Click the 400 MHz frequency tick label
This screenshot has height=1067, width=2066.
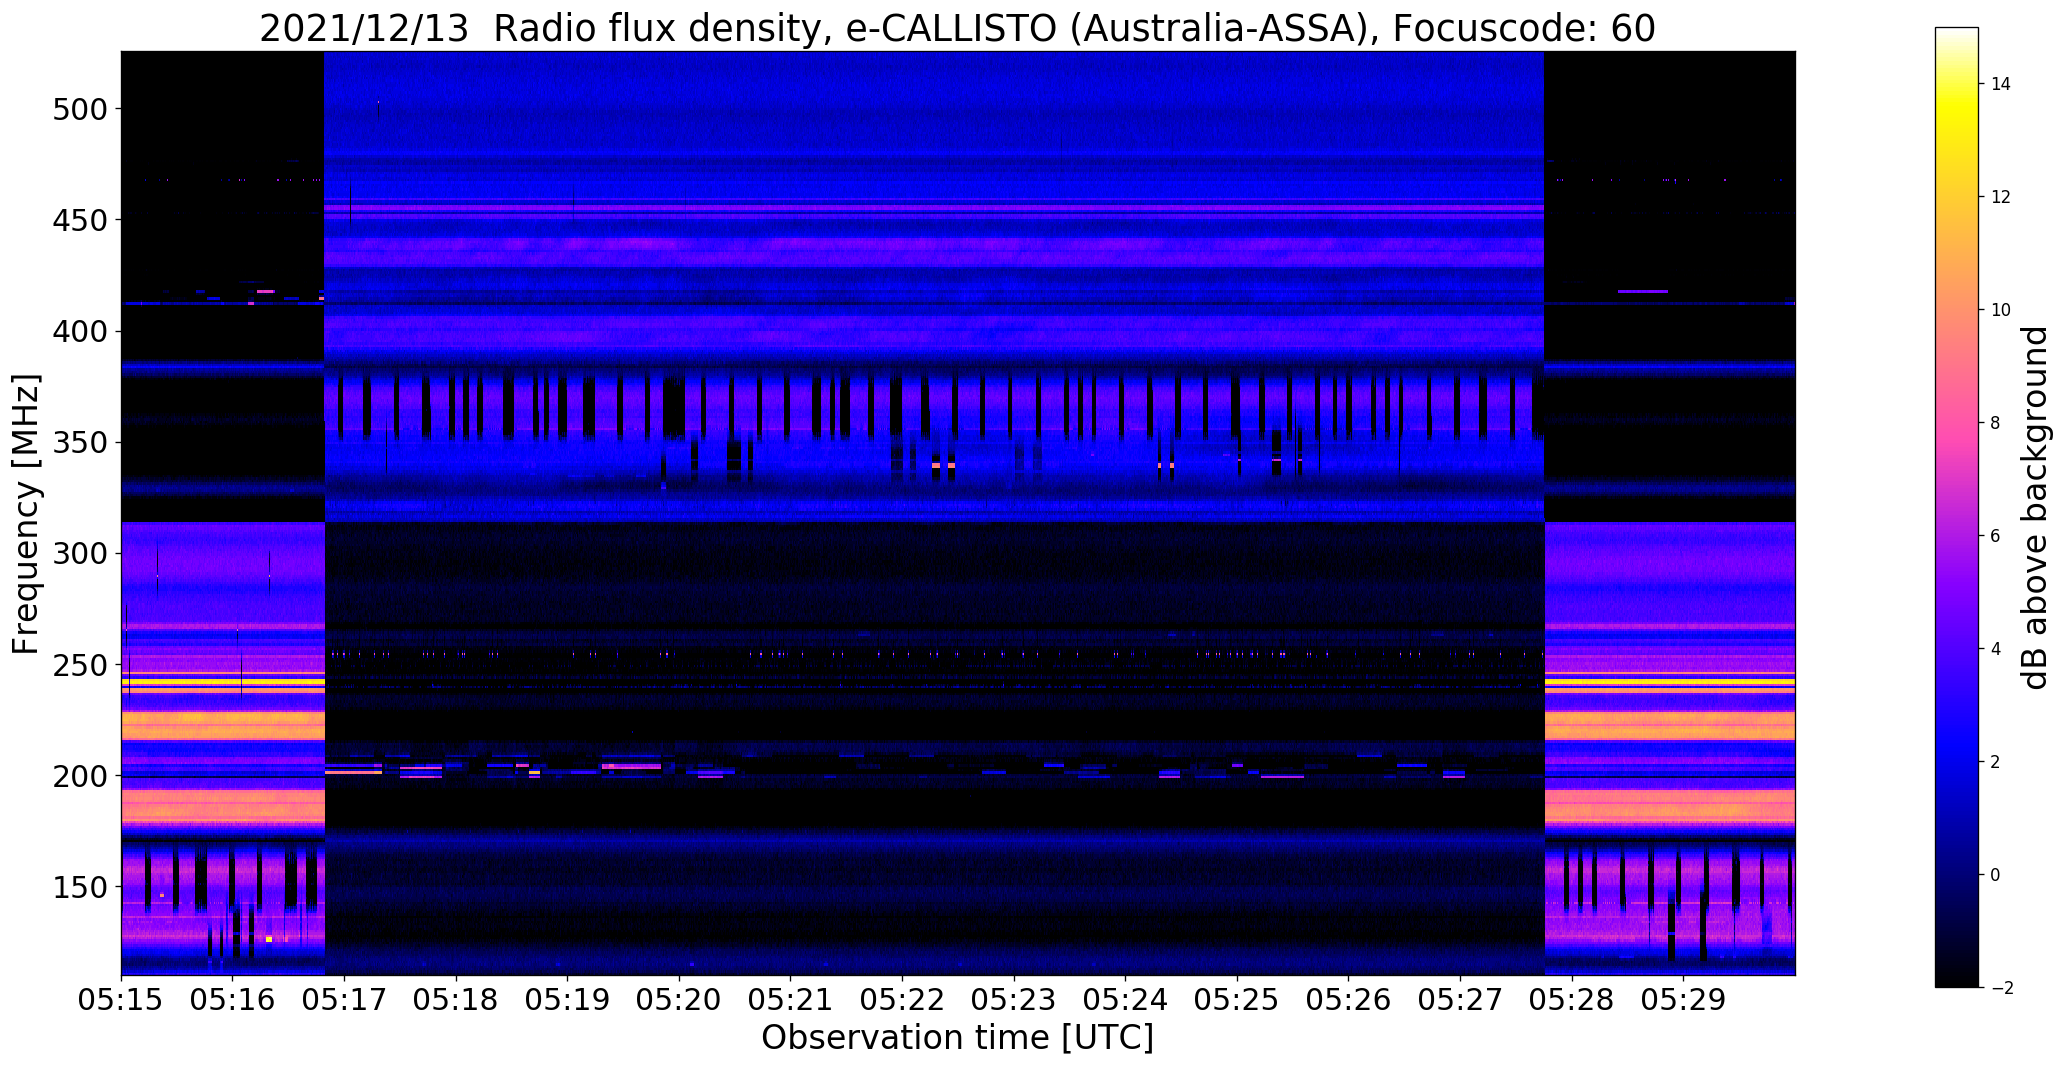(x=79, y=331)
